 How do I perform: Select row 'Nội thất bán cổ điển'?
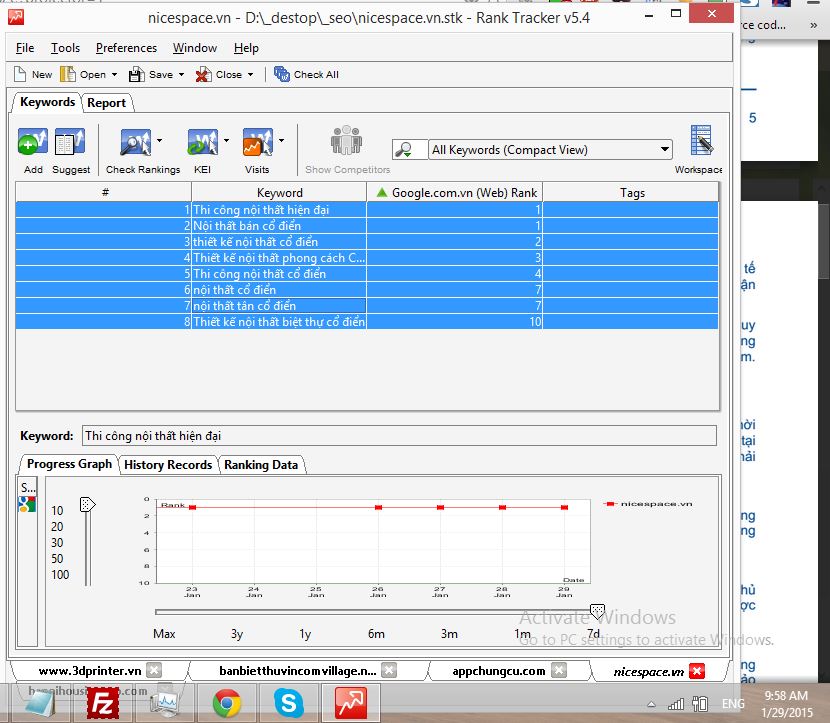[x=366, y=225]
